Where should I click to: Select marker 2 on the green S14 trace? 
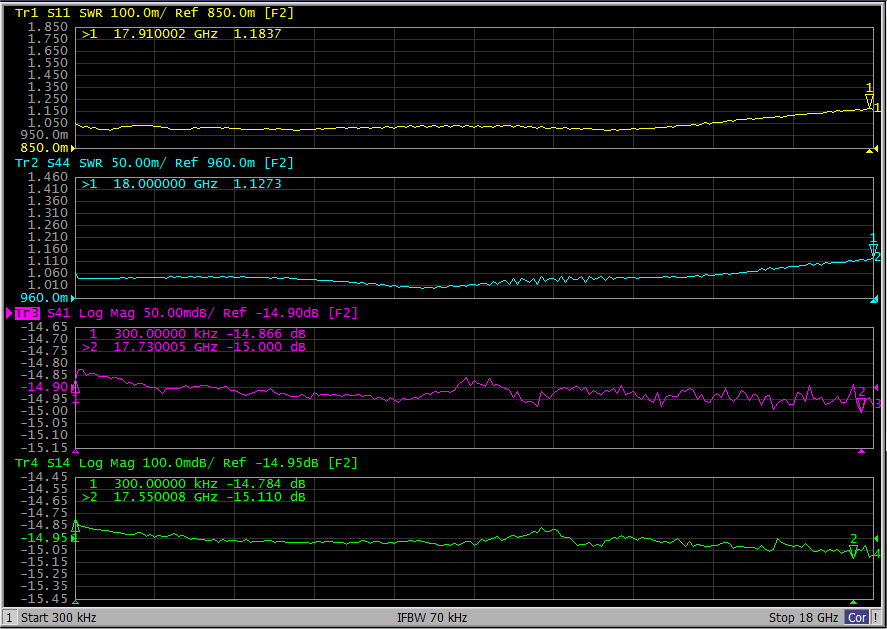853,549
